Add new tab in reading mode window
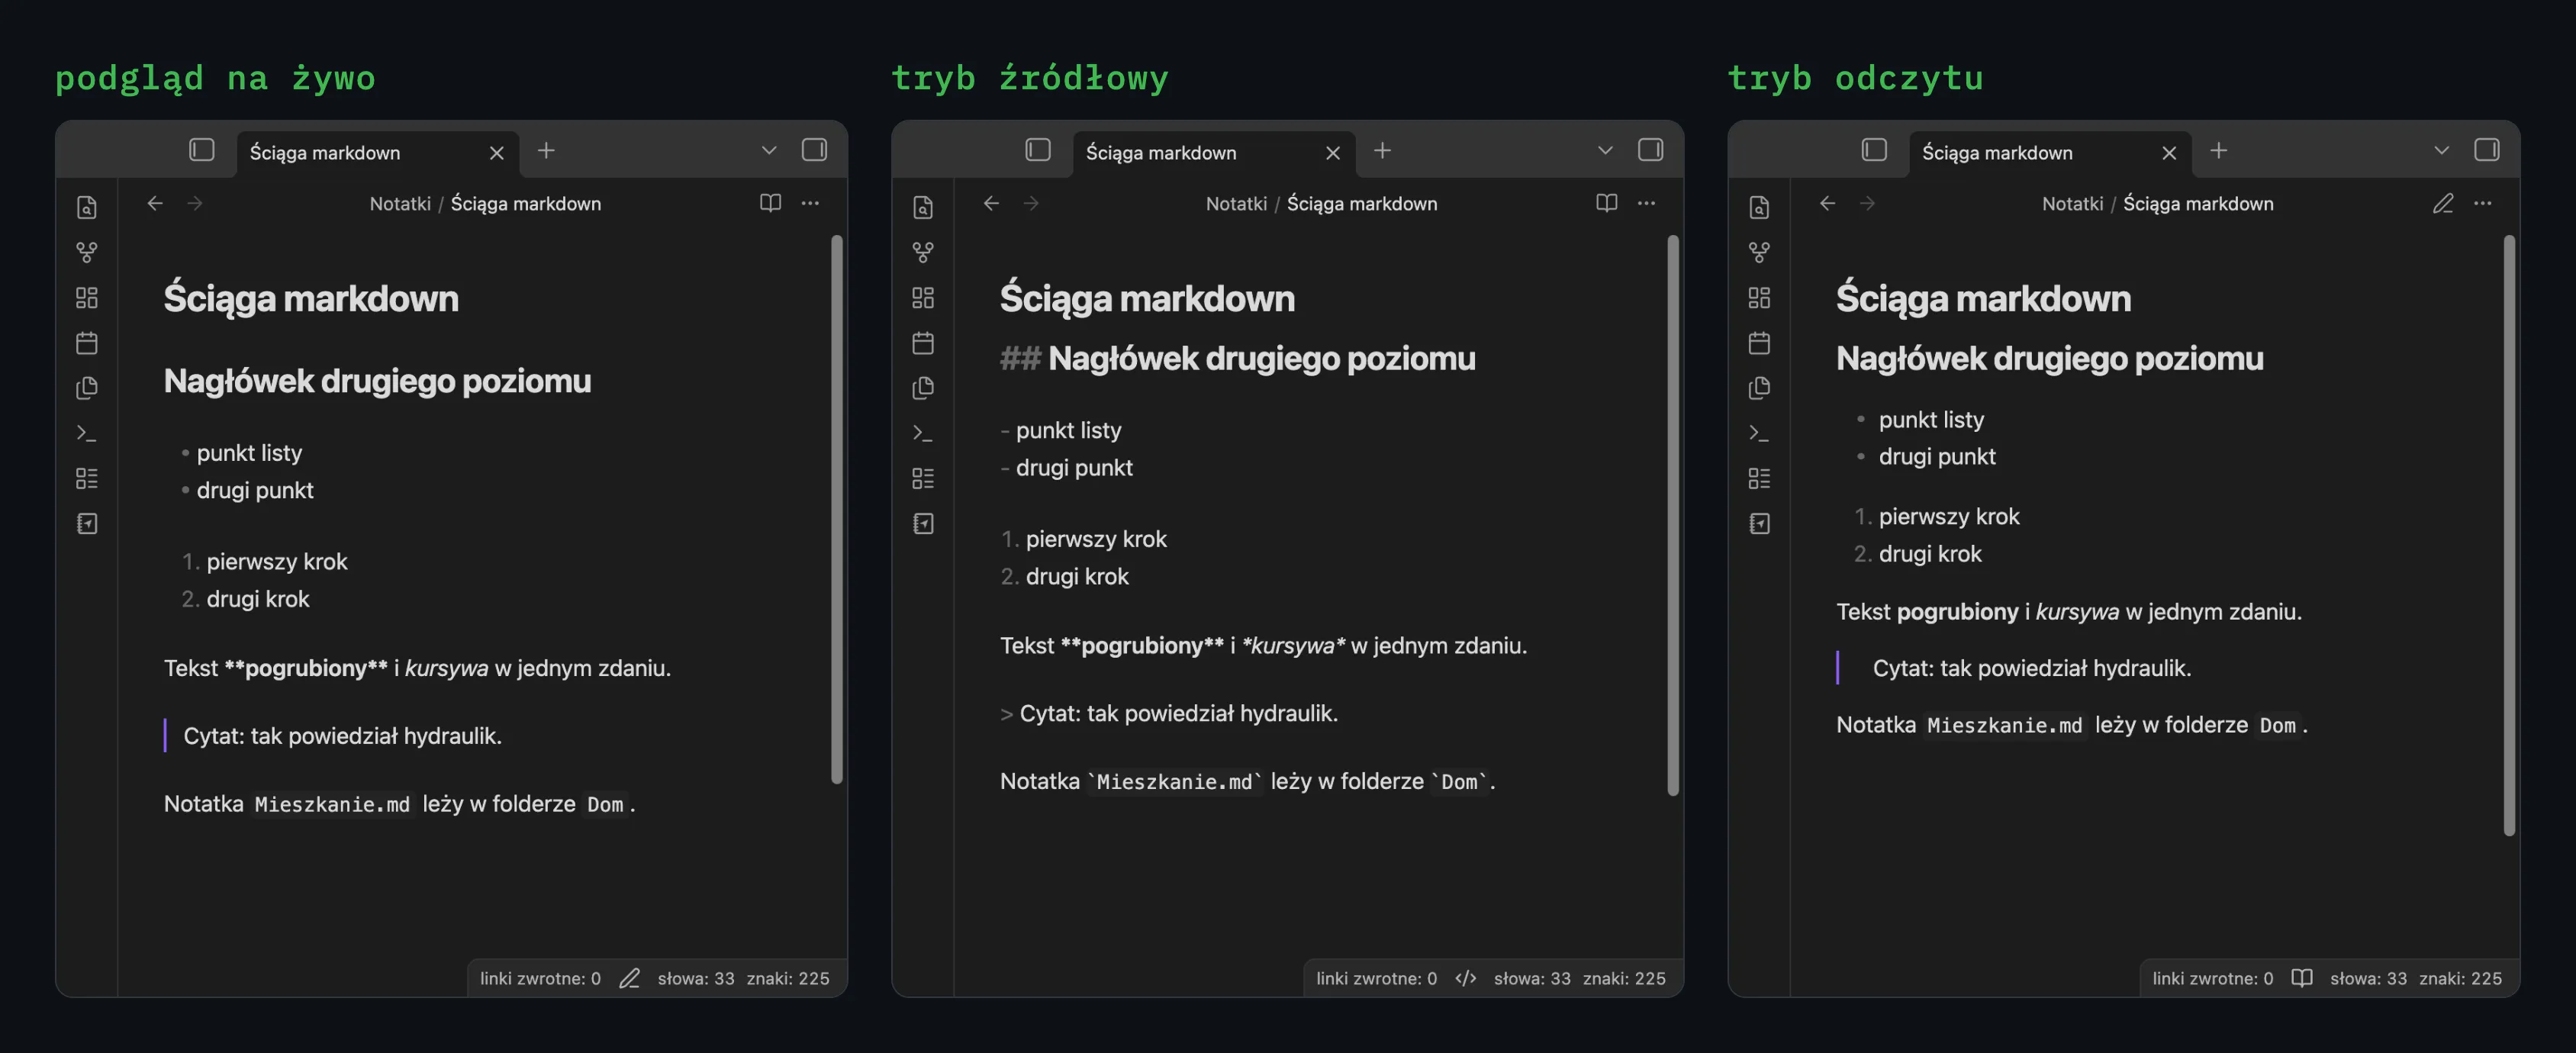Viewport: 2576px width, 1053px height. pyautogui.click(x=2218, y=150)
